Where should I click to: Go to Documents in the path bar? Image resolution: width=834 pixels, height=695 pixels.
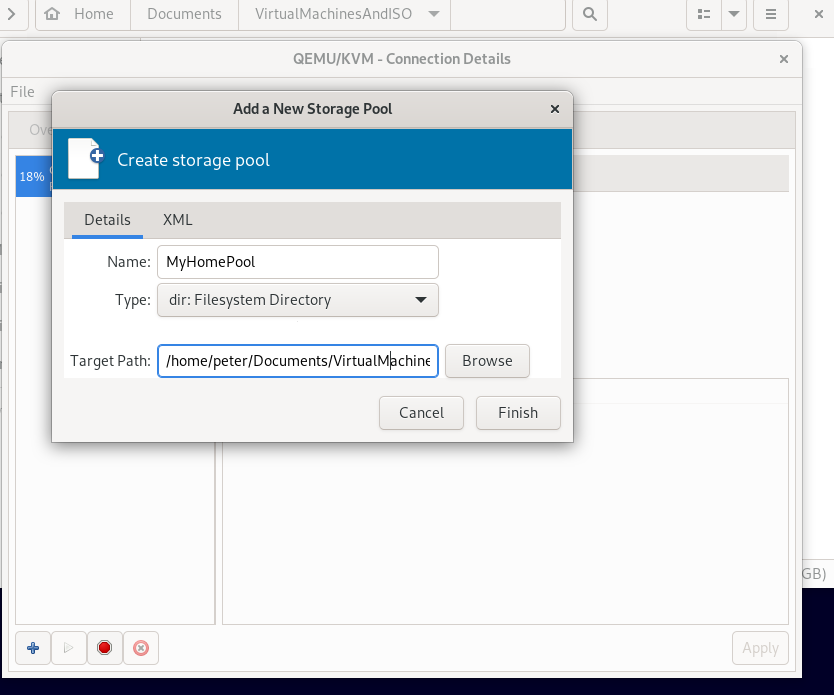click(184, 14)
